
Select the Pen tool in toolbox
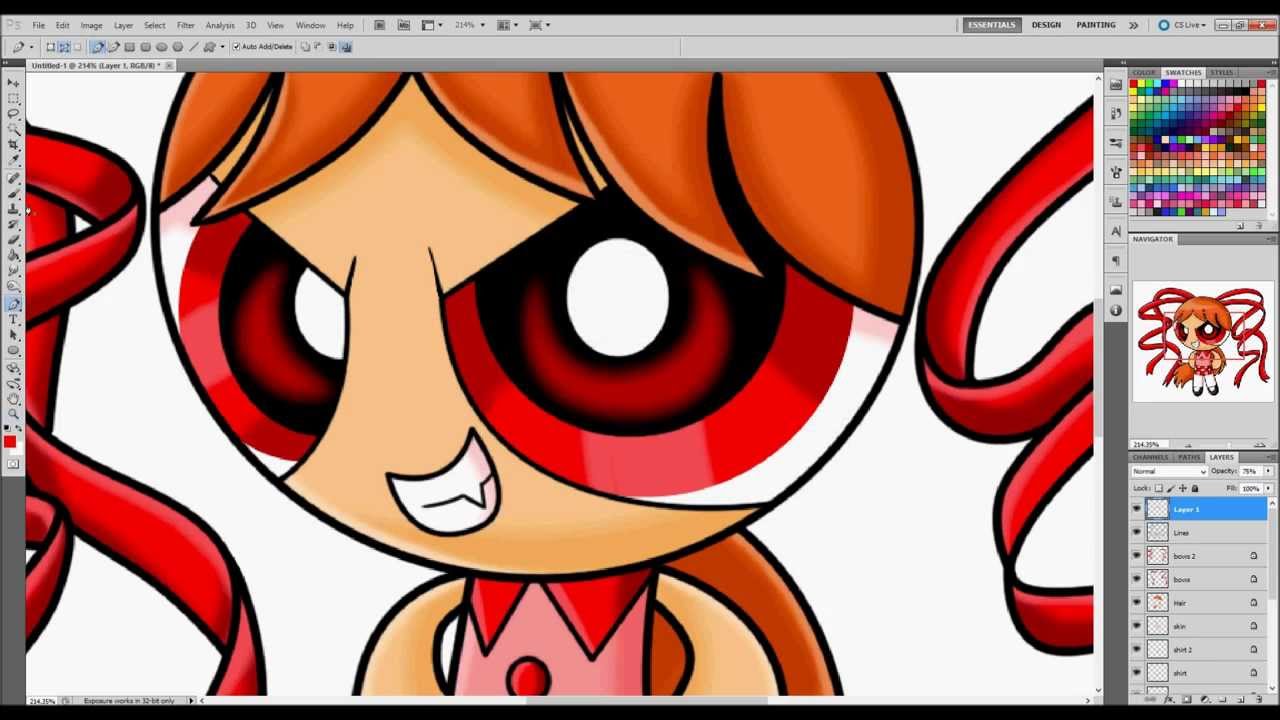(x=14, y=302)
